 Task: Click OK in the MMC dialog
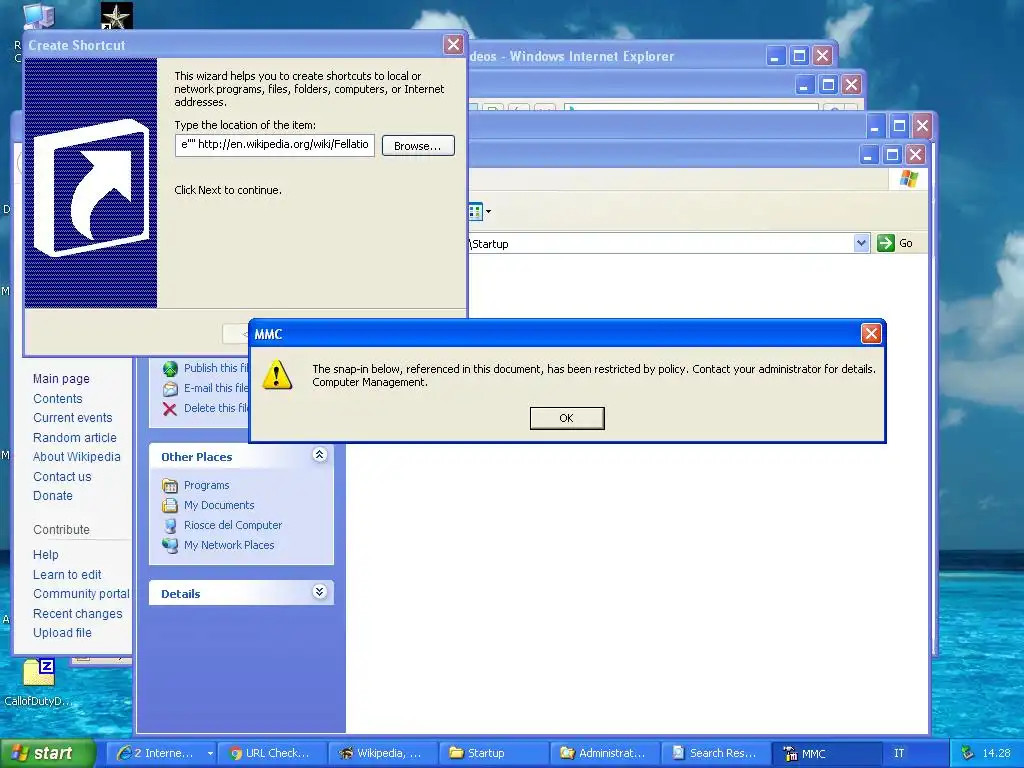[567, 418]
